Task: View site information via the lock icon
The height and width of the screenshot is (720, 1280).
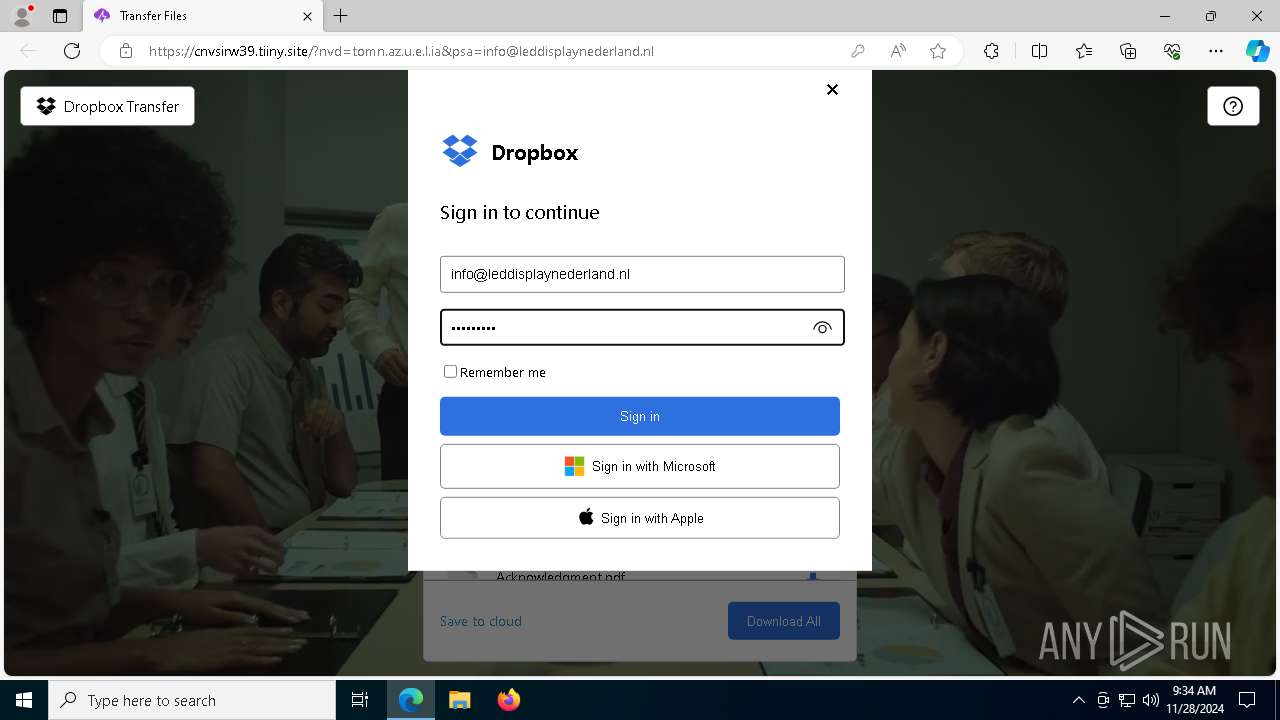Action: [126, 51]
